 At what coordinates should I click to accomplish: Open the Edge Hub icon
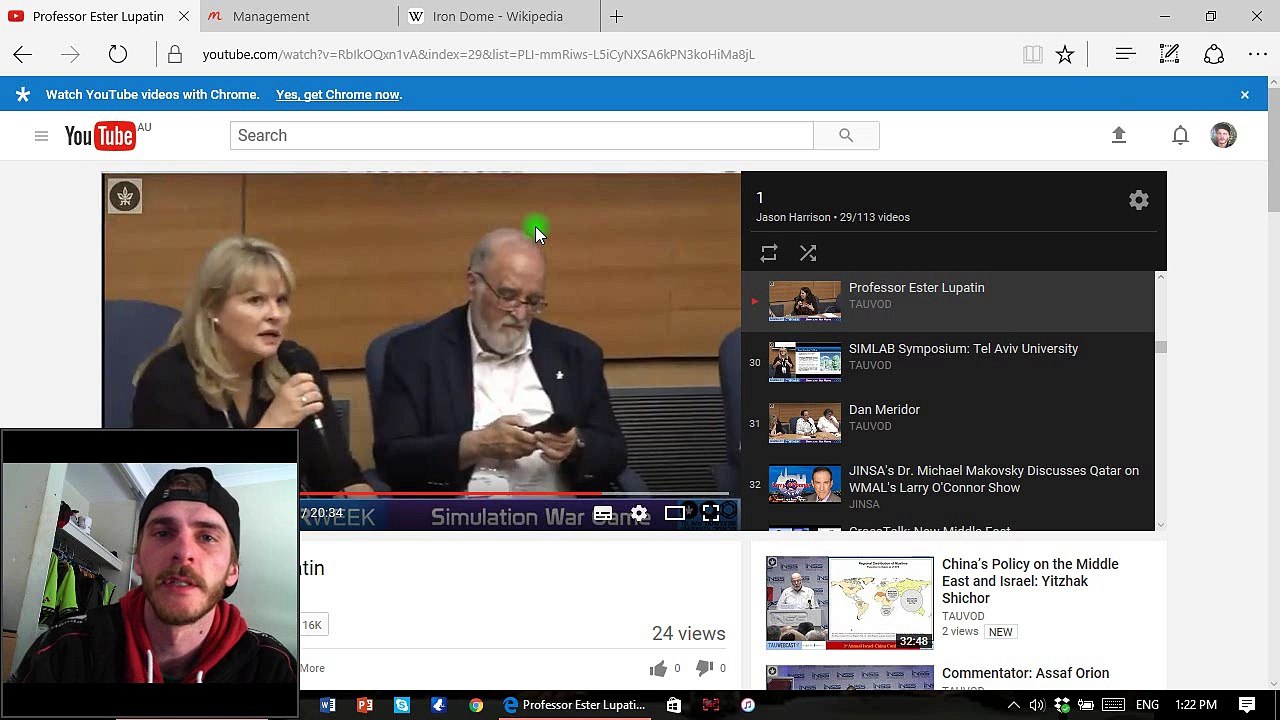pos(1125,55)
